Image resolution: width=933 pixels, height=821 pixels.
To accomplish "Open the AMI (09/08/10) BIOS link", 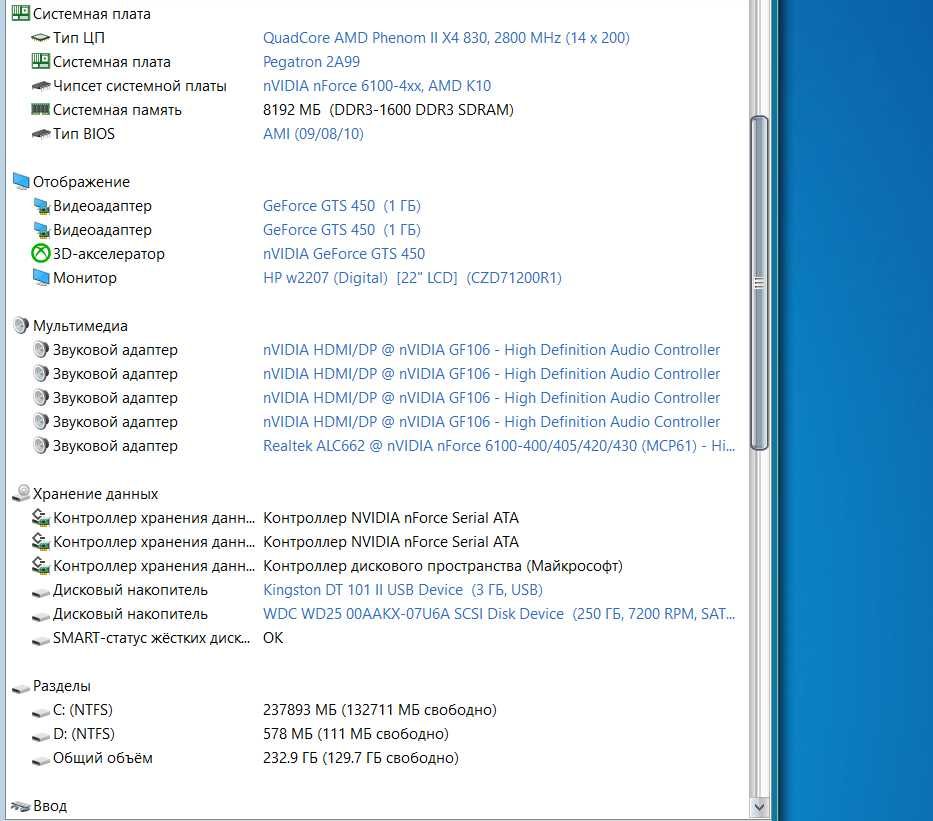I will (x=313, y=134).
